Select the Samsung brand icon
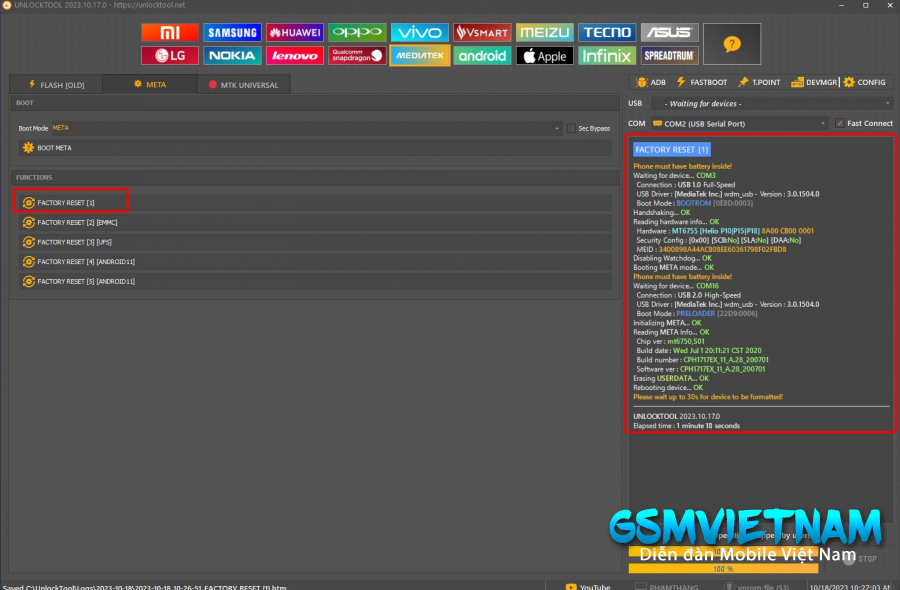Viewport: 900px width, 590px height. pyautogui.click(x=232, y=33)
